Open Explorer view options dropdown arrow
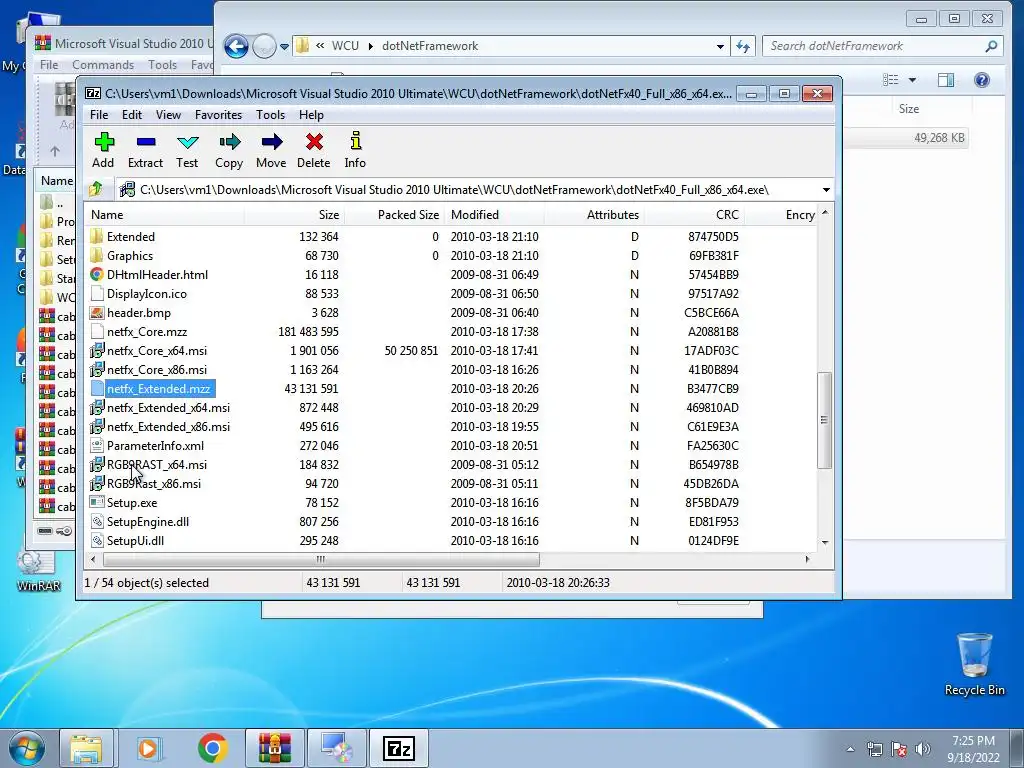This screenshot has height=768, width=1024. pyautogui.click(x=912, y=80)
